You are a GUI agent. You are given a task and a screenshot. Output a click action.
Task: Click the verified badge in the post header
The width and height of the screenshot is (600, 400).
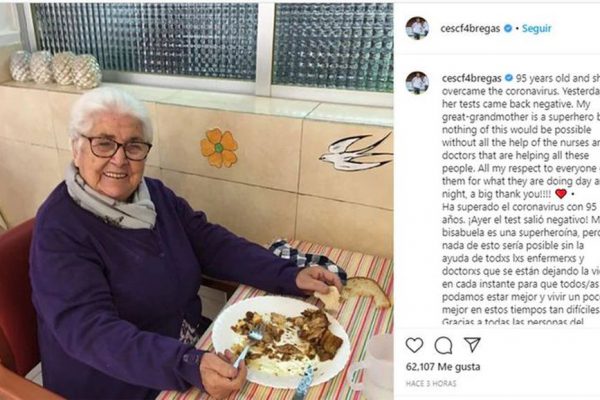(508, 28)
